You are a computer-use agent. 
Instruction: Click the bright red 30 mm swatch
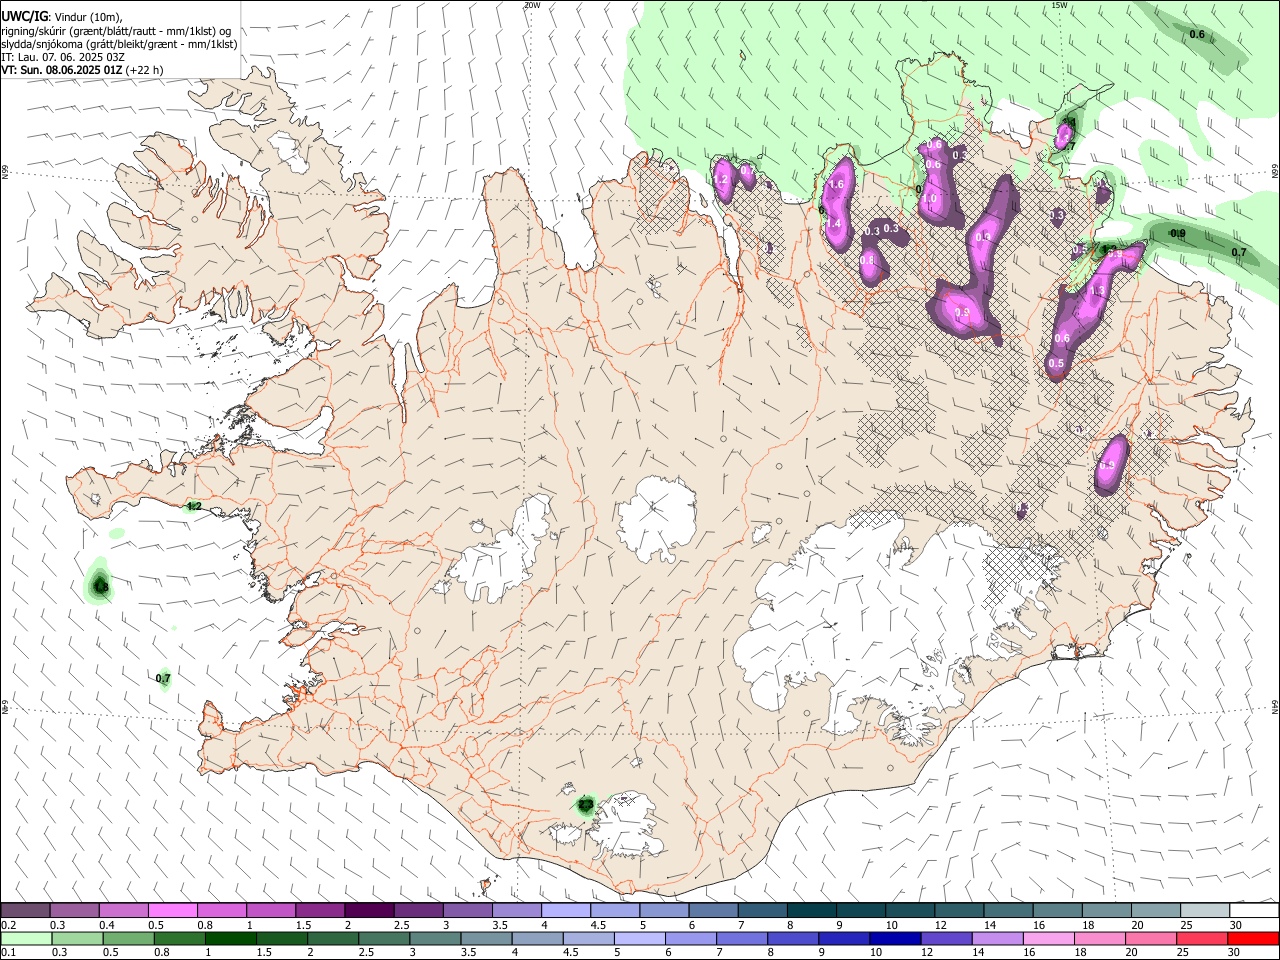pyautogui.click(x=1254, y=938)
